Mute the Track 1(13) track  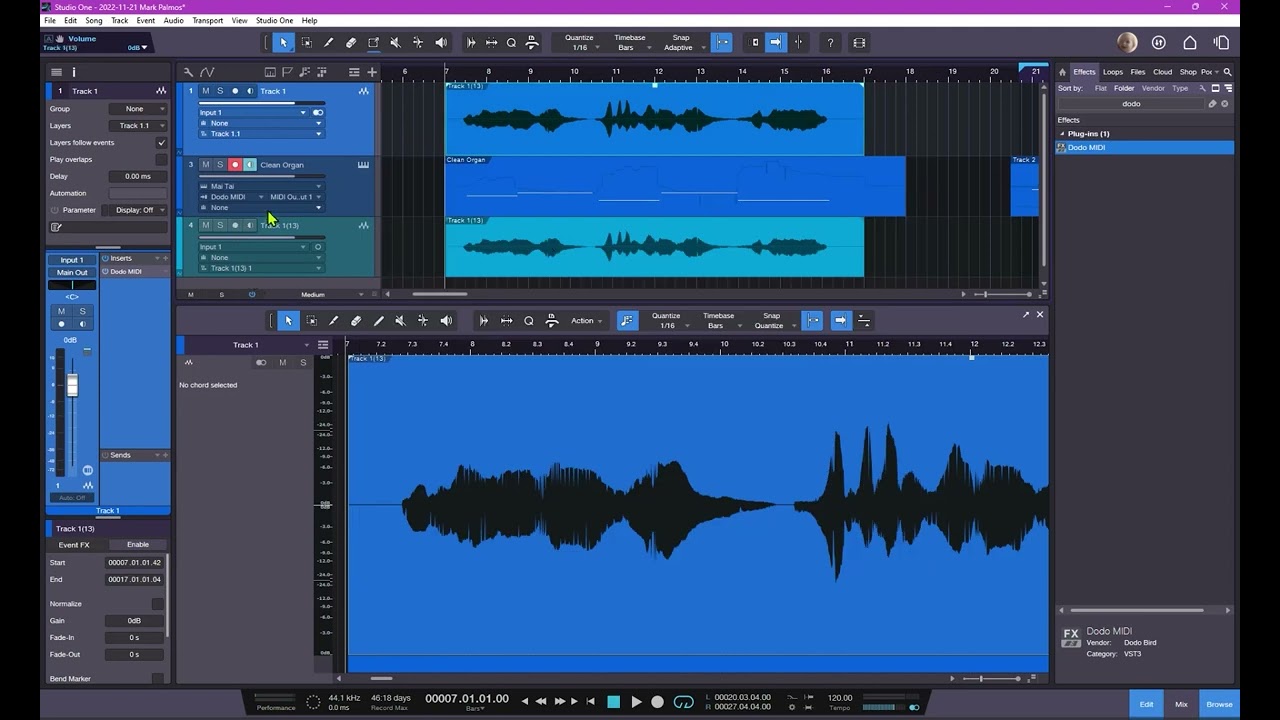pos(206,225)
